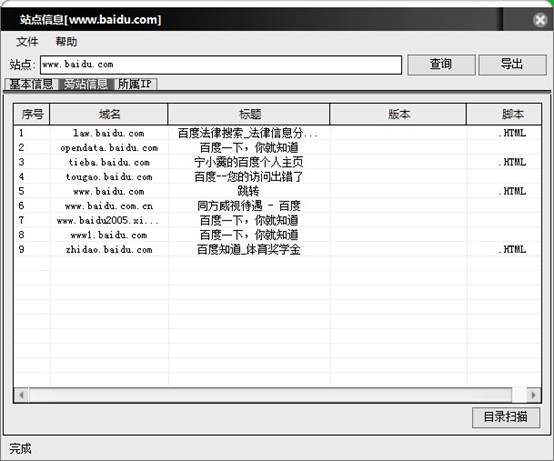Click the horizontal scrollbar right arrow
This screenshot has width=554, height=461.
pos(534,395)
